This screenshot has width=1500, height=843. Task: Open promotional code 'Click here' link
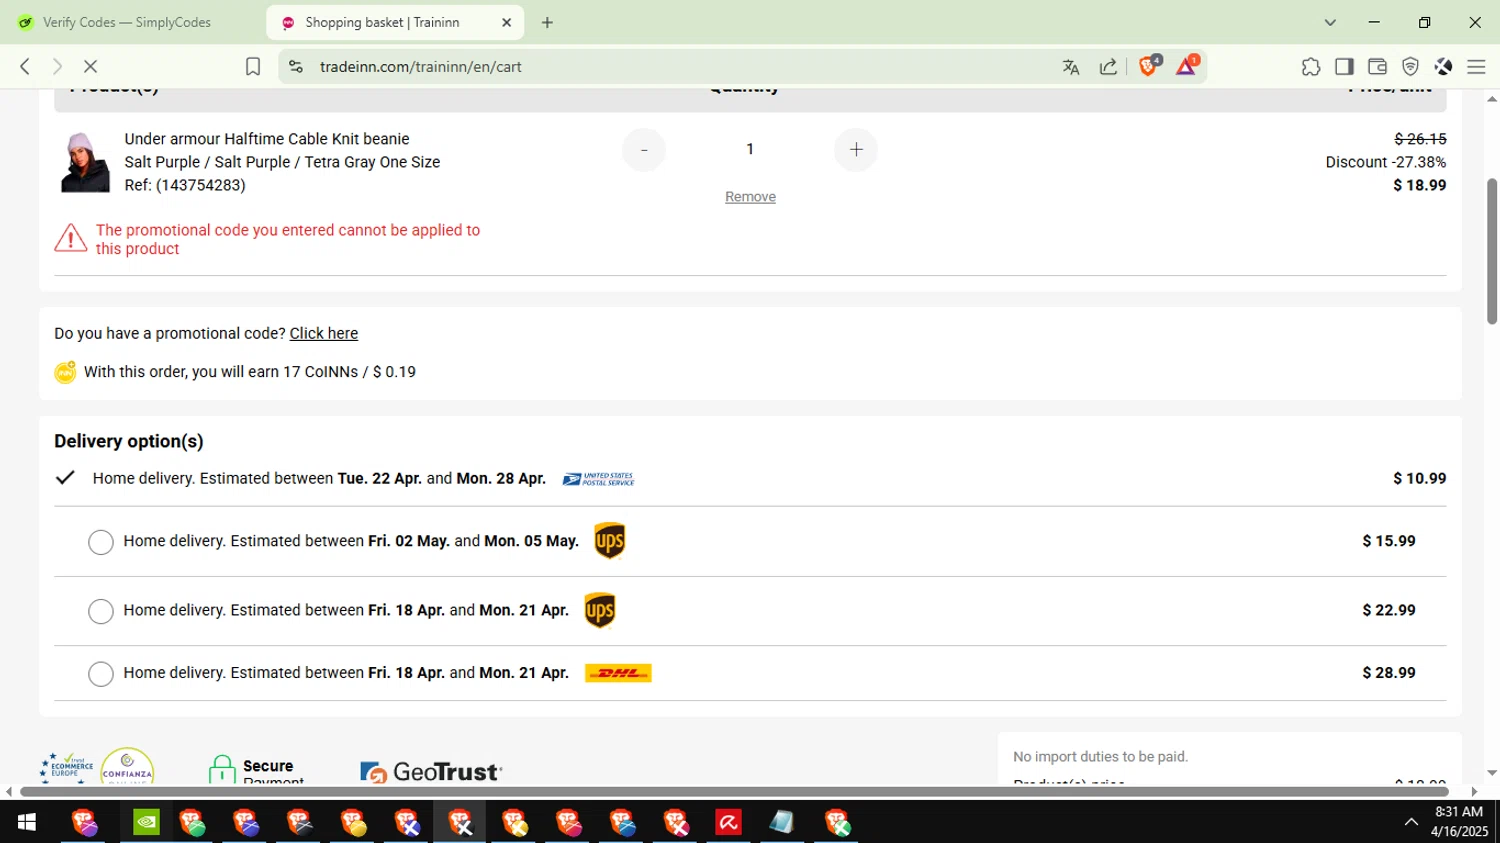point(324,334)
